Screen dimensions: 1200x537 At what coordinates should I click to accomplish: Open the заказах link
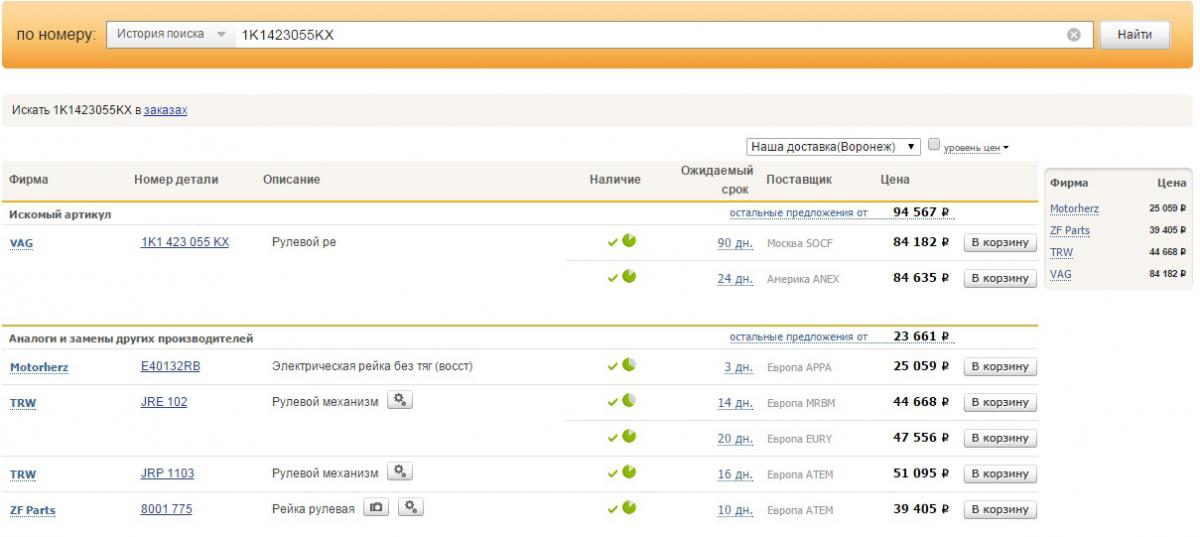tap(166, 110)
